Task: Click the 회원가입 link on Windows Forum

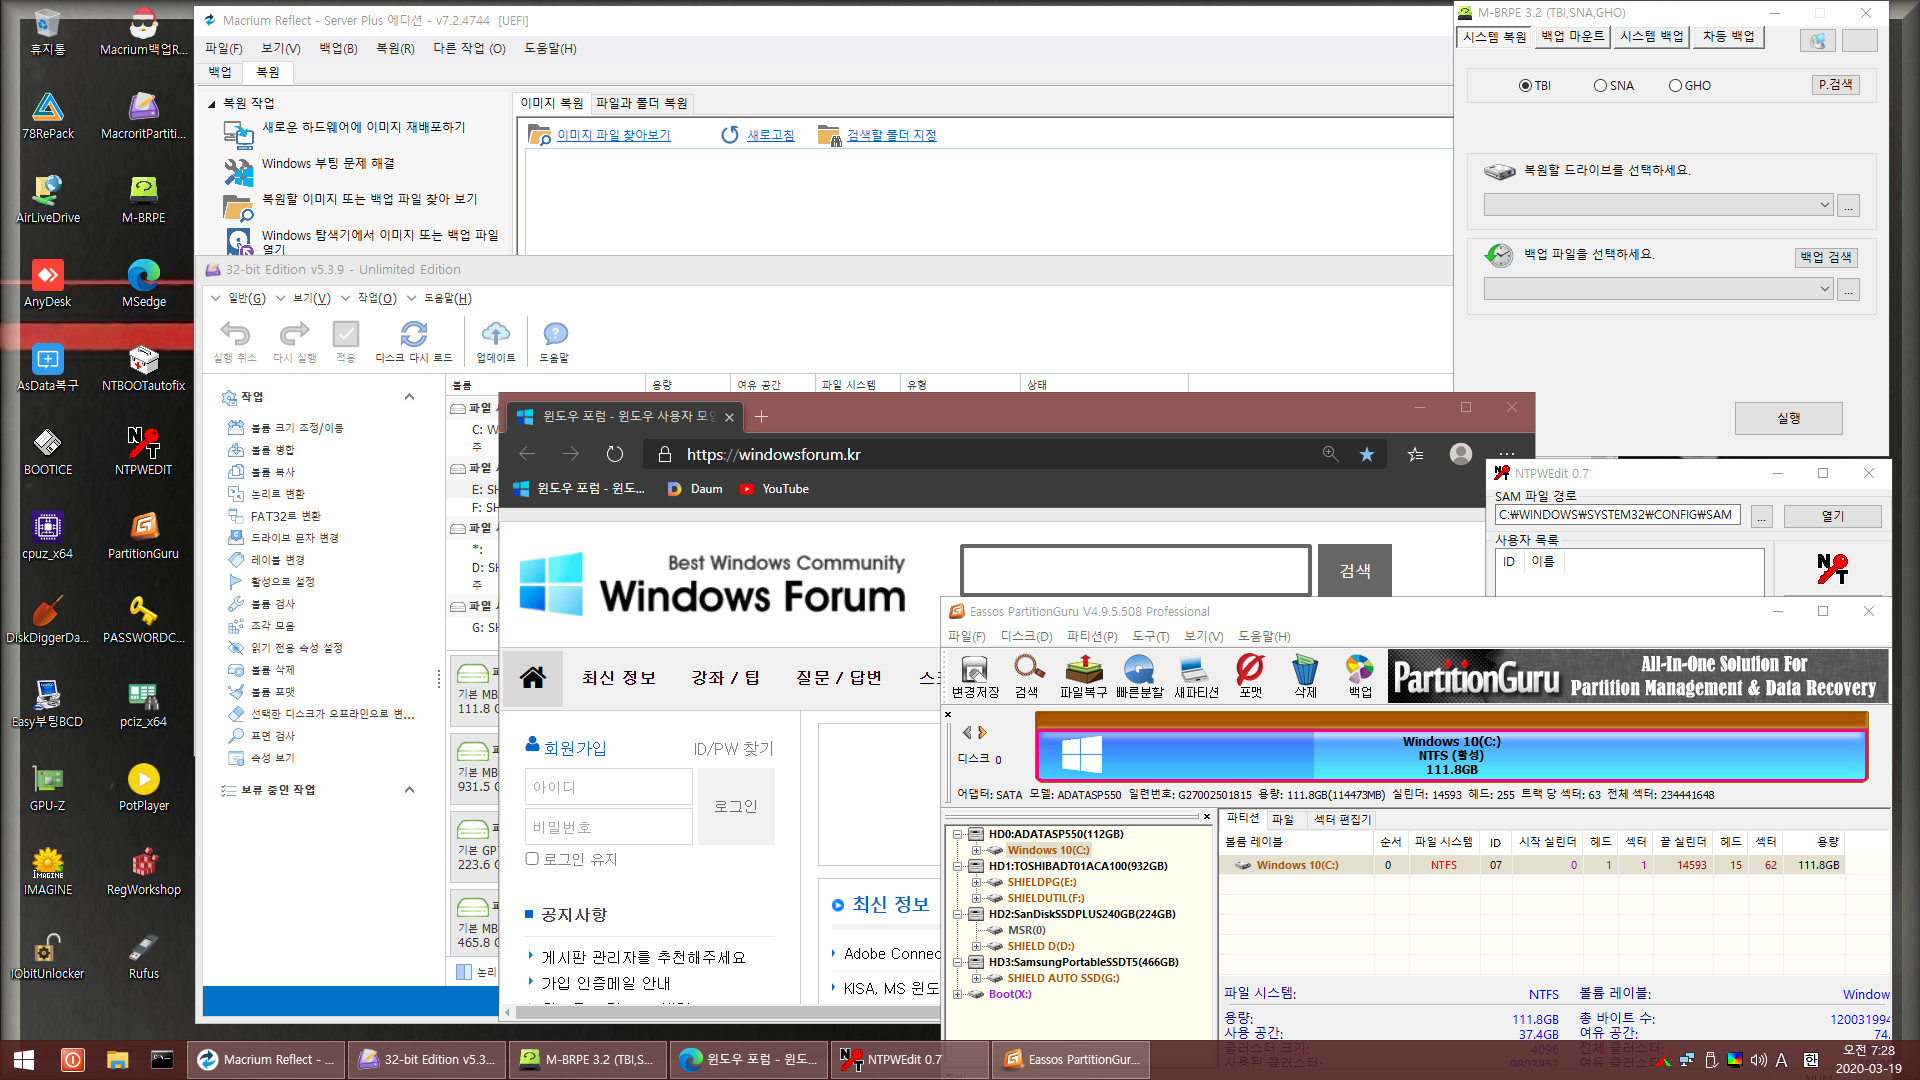Action: point(575,748)
